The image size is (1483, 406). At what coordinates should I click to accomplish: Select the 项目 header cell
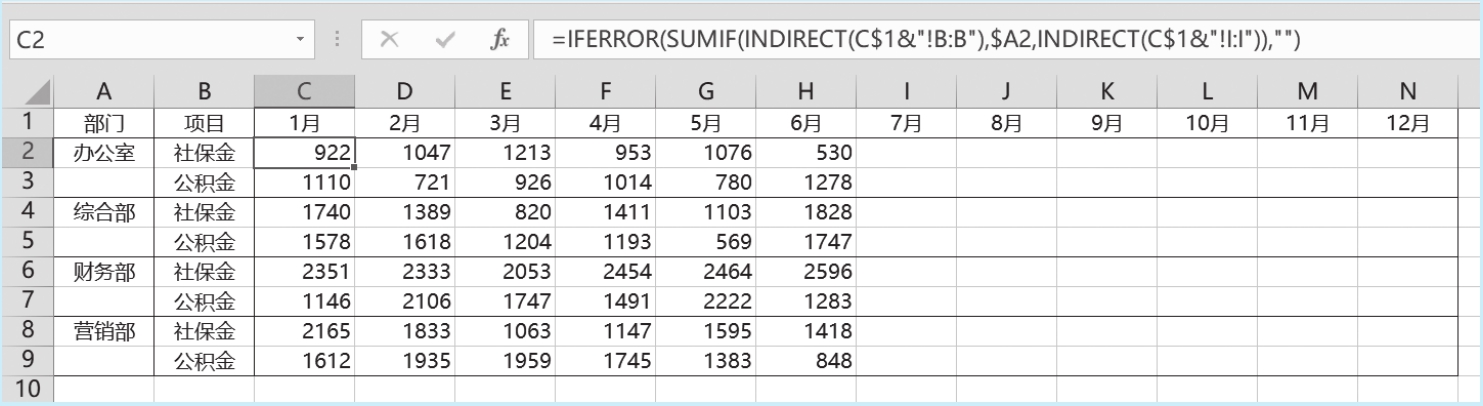click(204, 123)
